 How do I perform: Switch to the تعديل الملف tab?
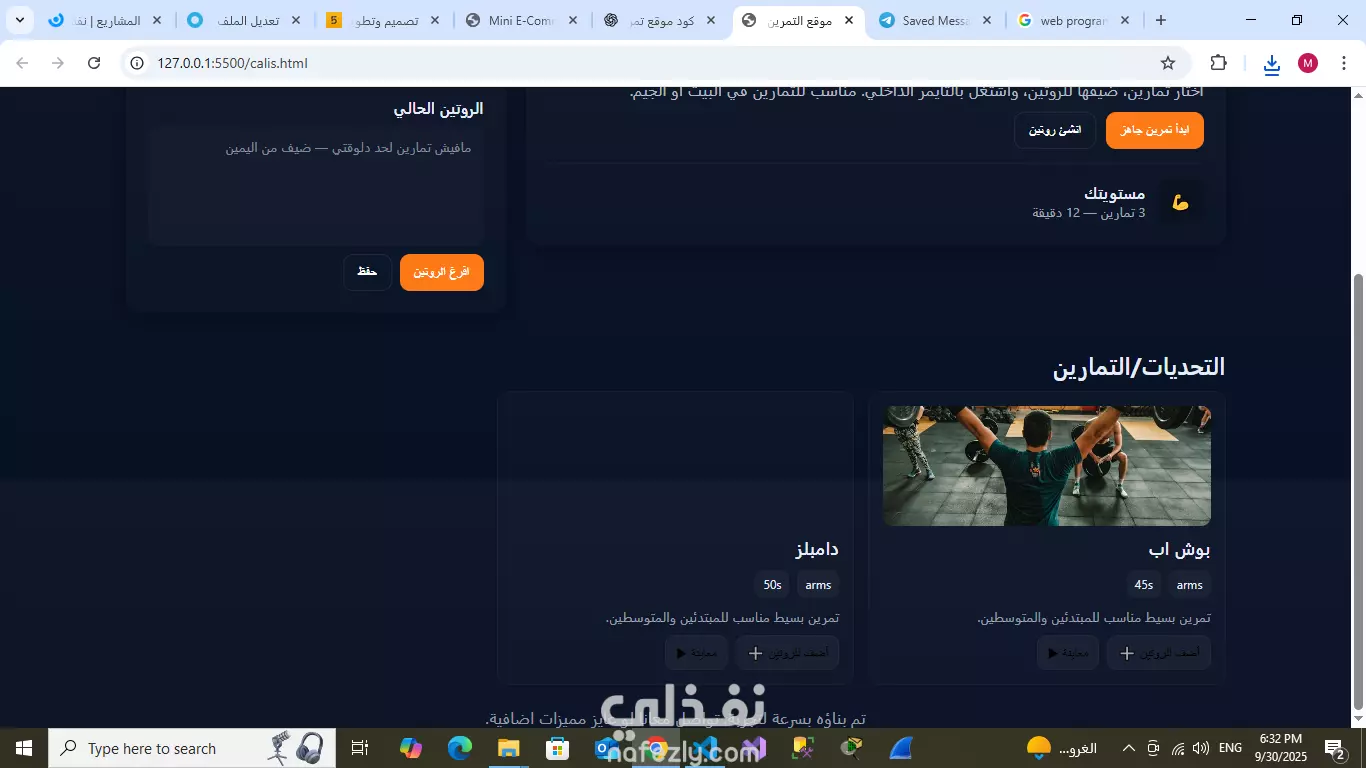click(x=246, y=20)
